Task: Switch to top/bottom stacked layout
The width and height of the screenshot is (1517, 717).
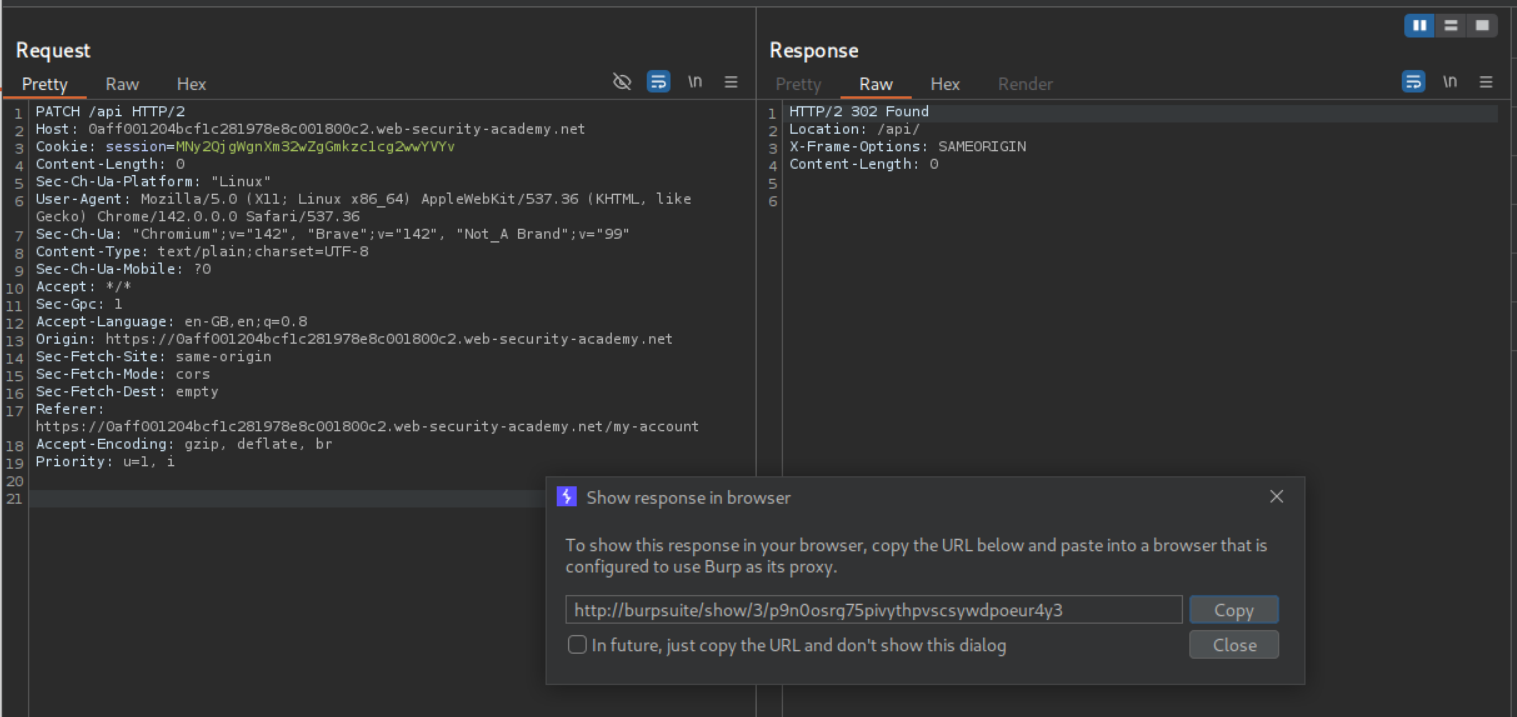Action: (x=1450, y=26)
